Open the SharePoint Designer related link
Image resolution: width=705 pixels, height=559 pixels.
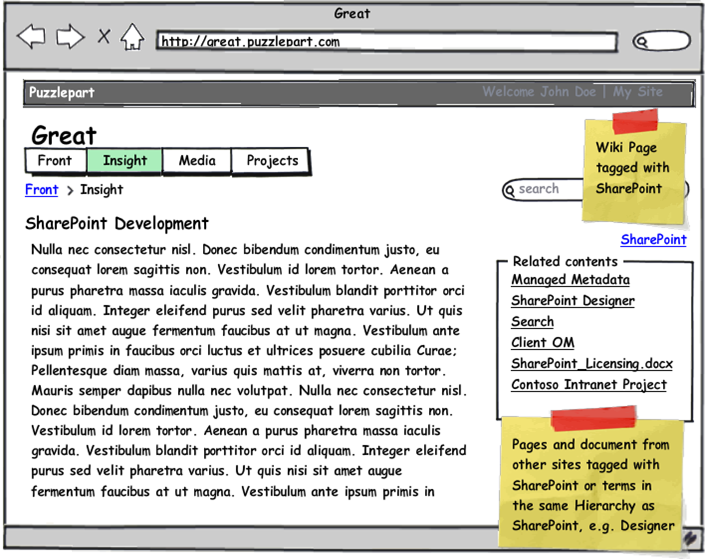pyautogui.click(x=573, y=300)
